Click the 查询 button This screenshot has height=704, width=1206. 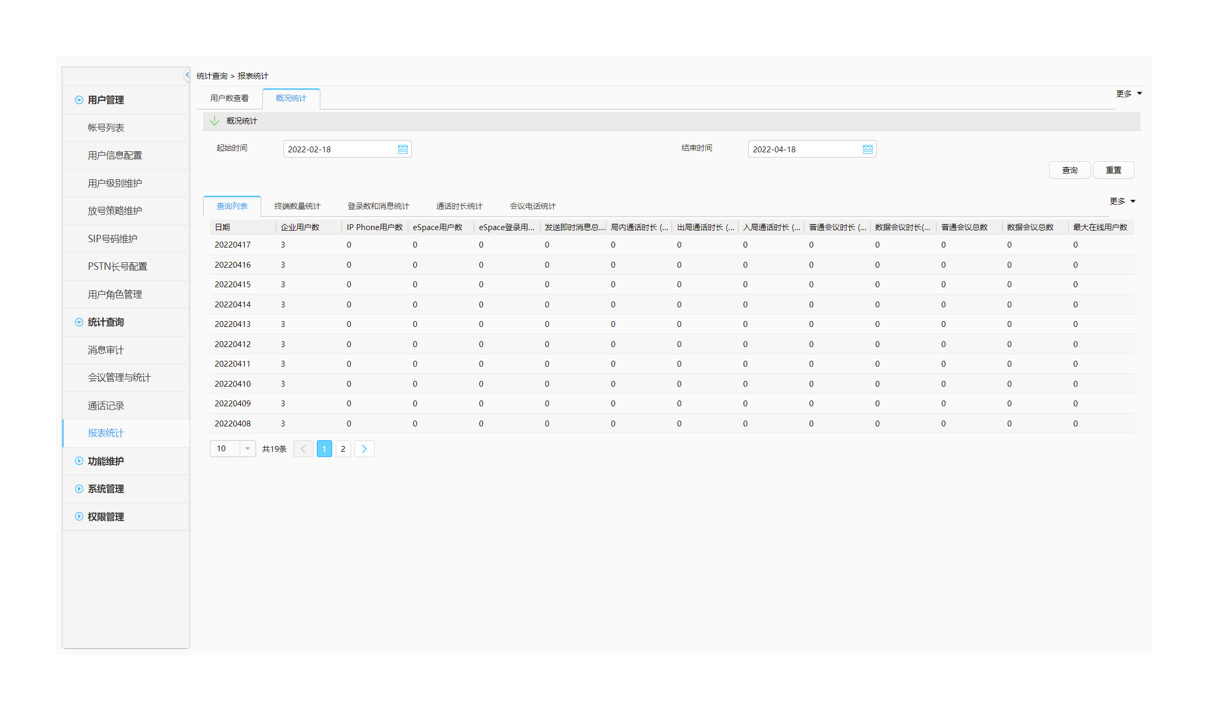coord(1069,170)
